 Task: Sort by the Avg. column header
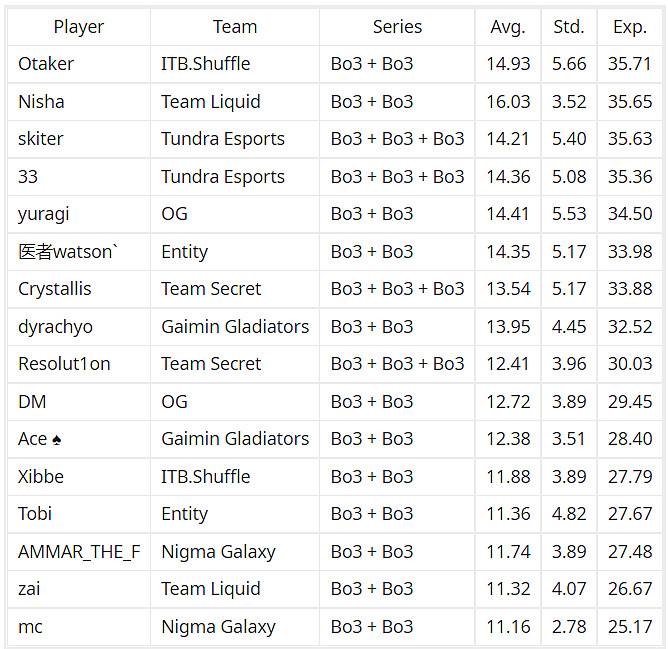pos(508,27)
